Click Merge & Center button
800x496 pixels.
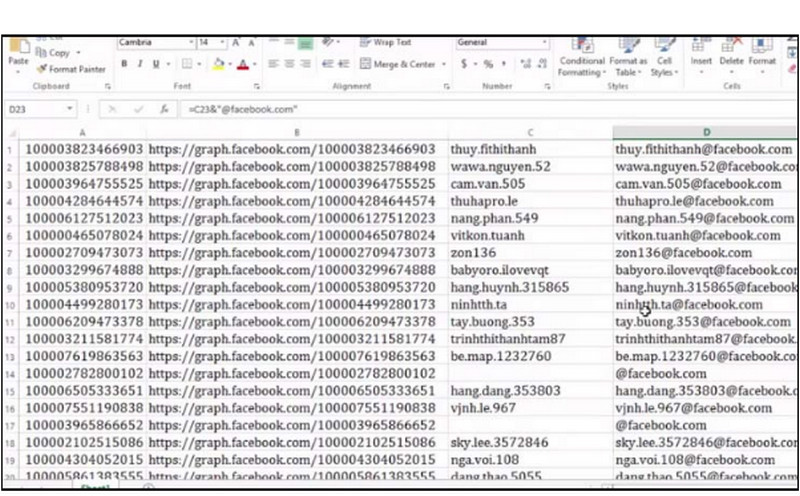click(x=397, y=64)
